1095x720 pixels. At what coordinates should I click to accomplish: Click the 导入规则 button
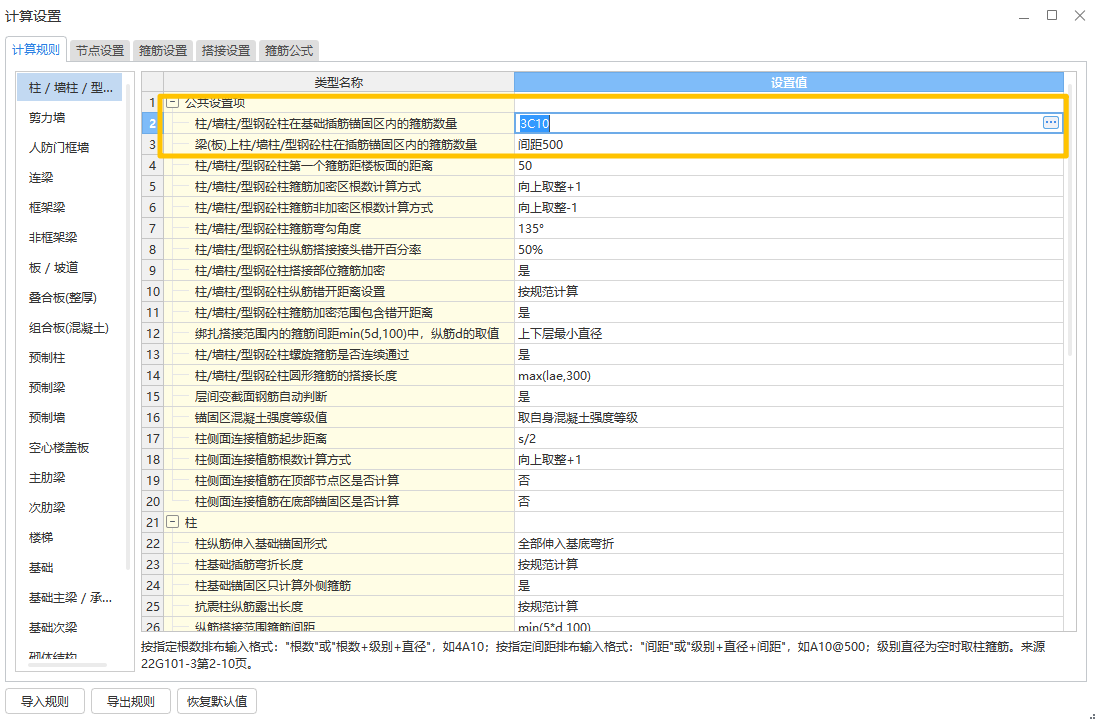(45, 701)
